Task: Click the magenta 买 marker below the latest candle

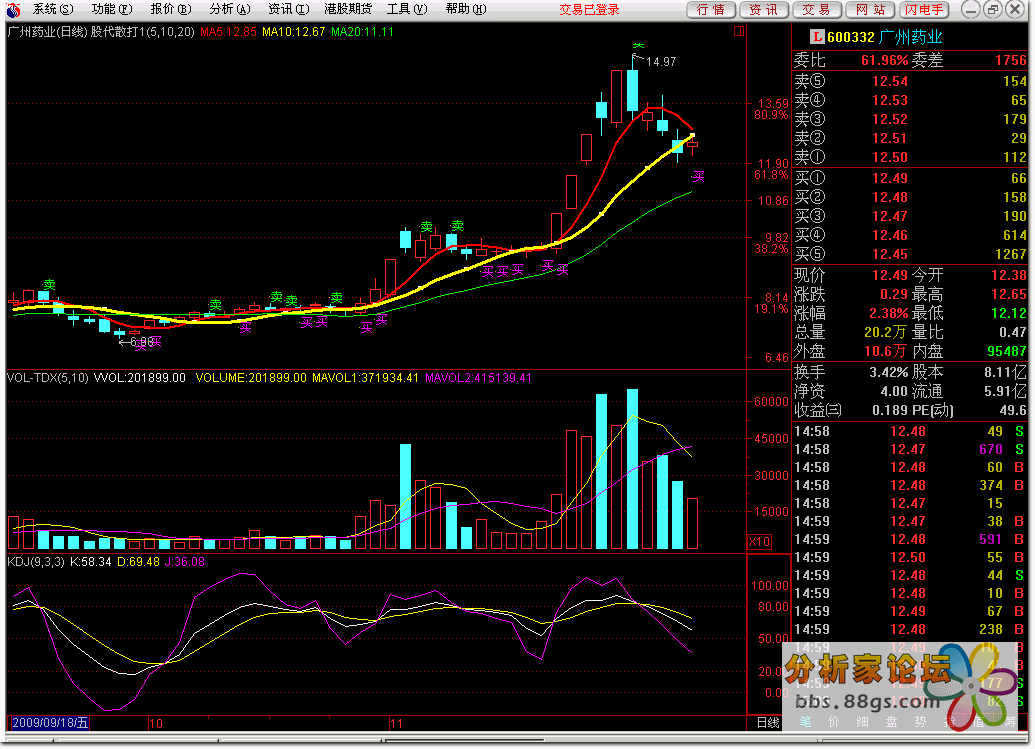Action: 698,176
